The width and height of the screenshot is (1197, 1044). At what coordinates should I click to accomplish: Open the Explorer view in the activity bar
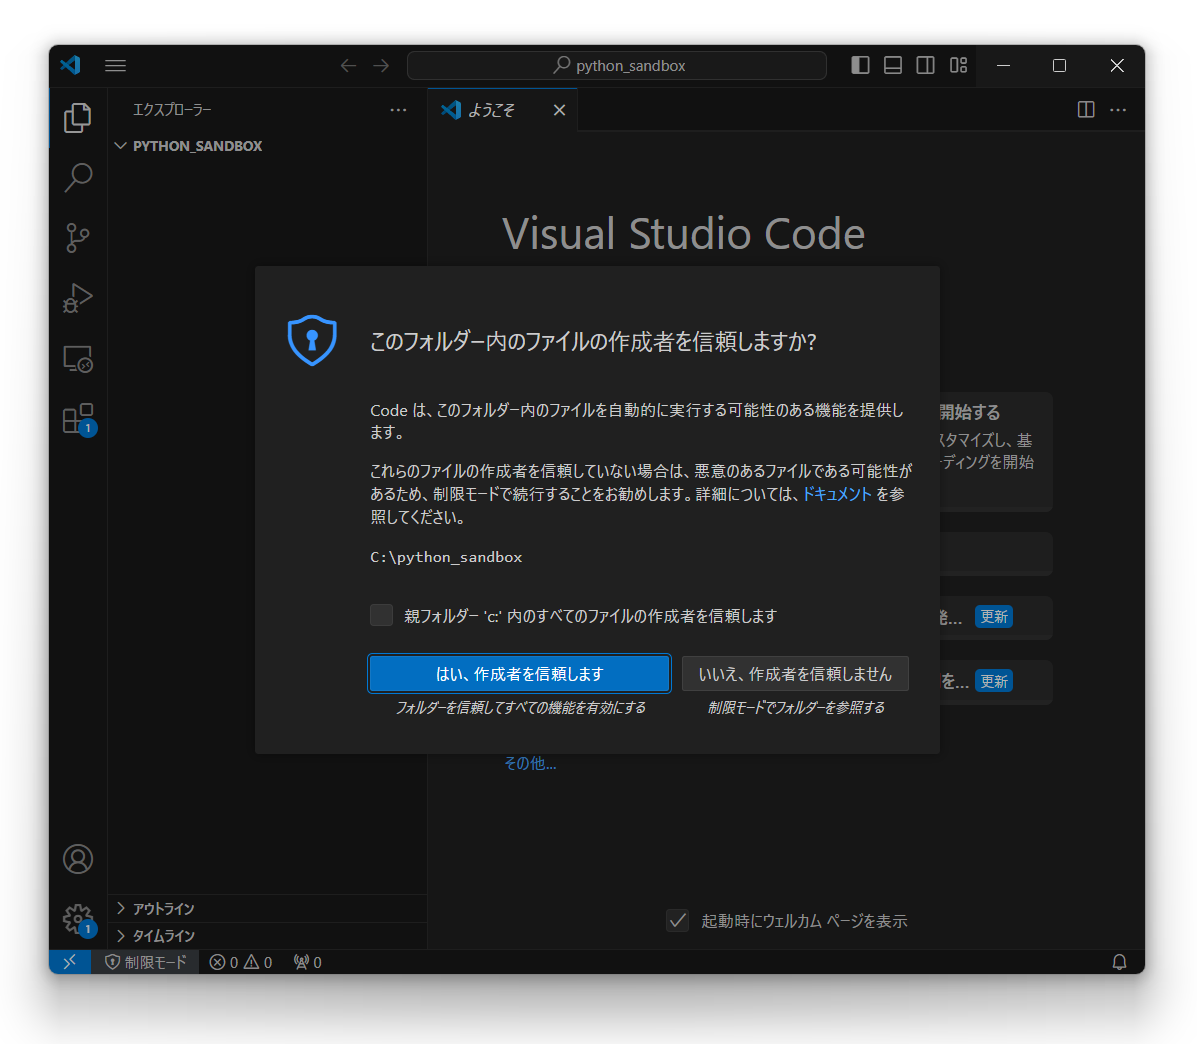pos(77,117)
